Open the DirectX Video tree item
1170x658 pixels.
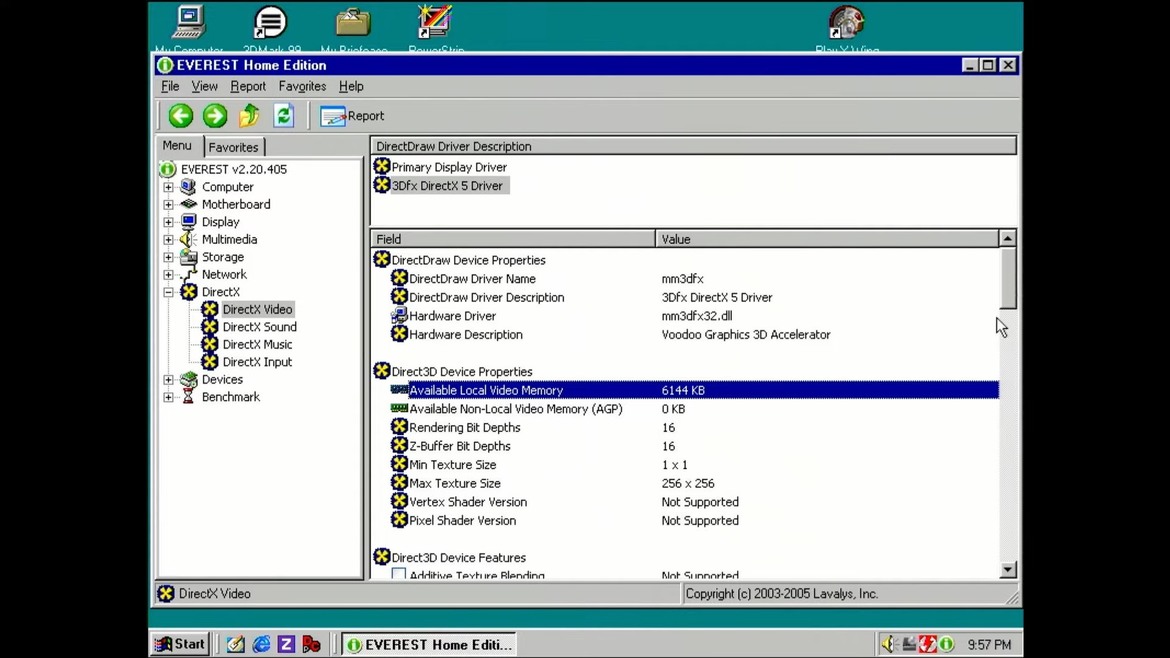(x=257, y=310)
